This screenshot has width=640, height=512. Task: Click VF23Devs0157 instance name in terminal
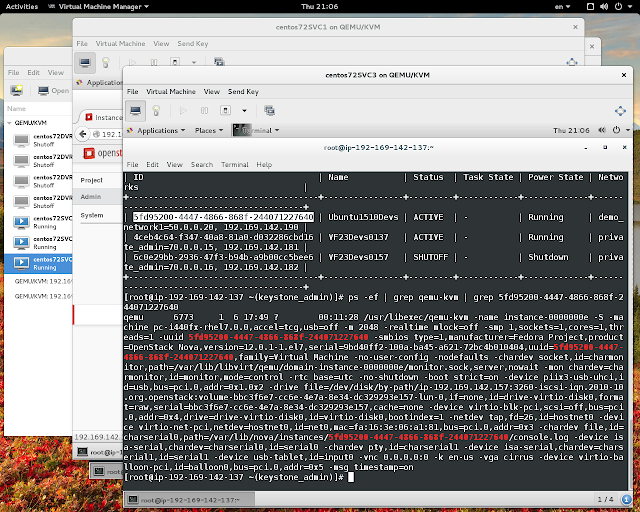click(358, 257)
